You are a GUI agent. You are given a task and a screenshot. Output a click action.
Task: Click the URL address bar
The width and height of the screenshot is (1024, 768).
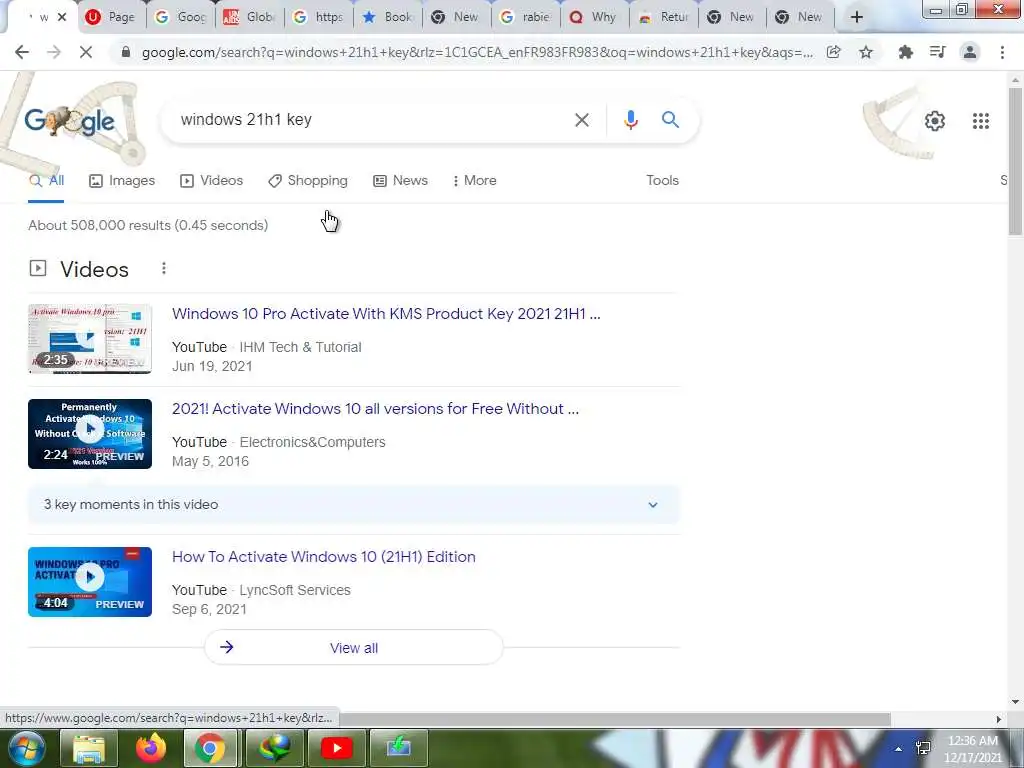pos(477,52)
